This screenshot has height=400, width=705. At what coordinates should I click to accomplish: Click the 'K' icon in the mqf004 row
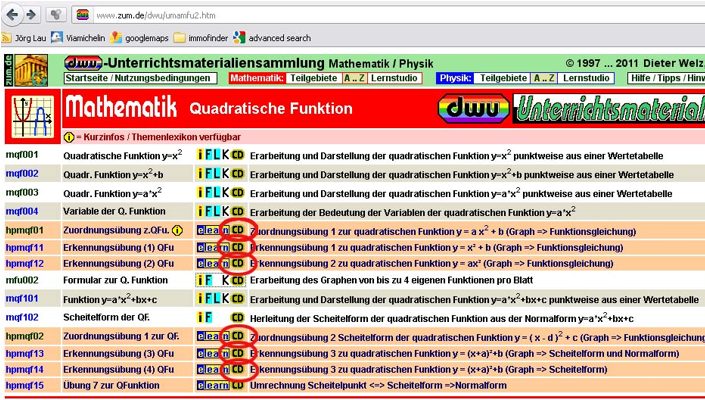pos(227,211)
